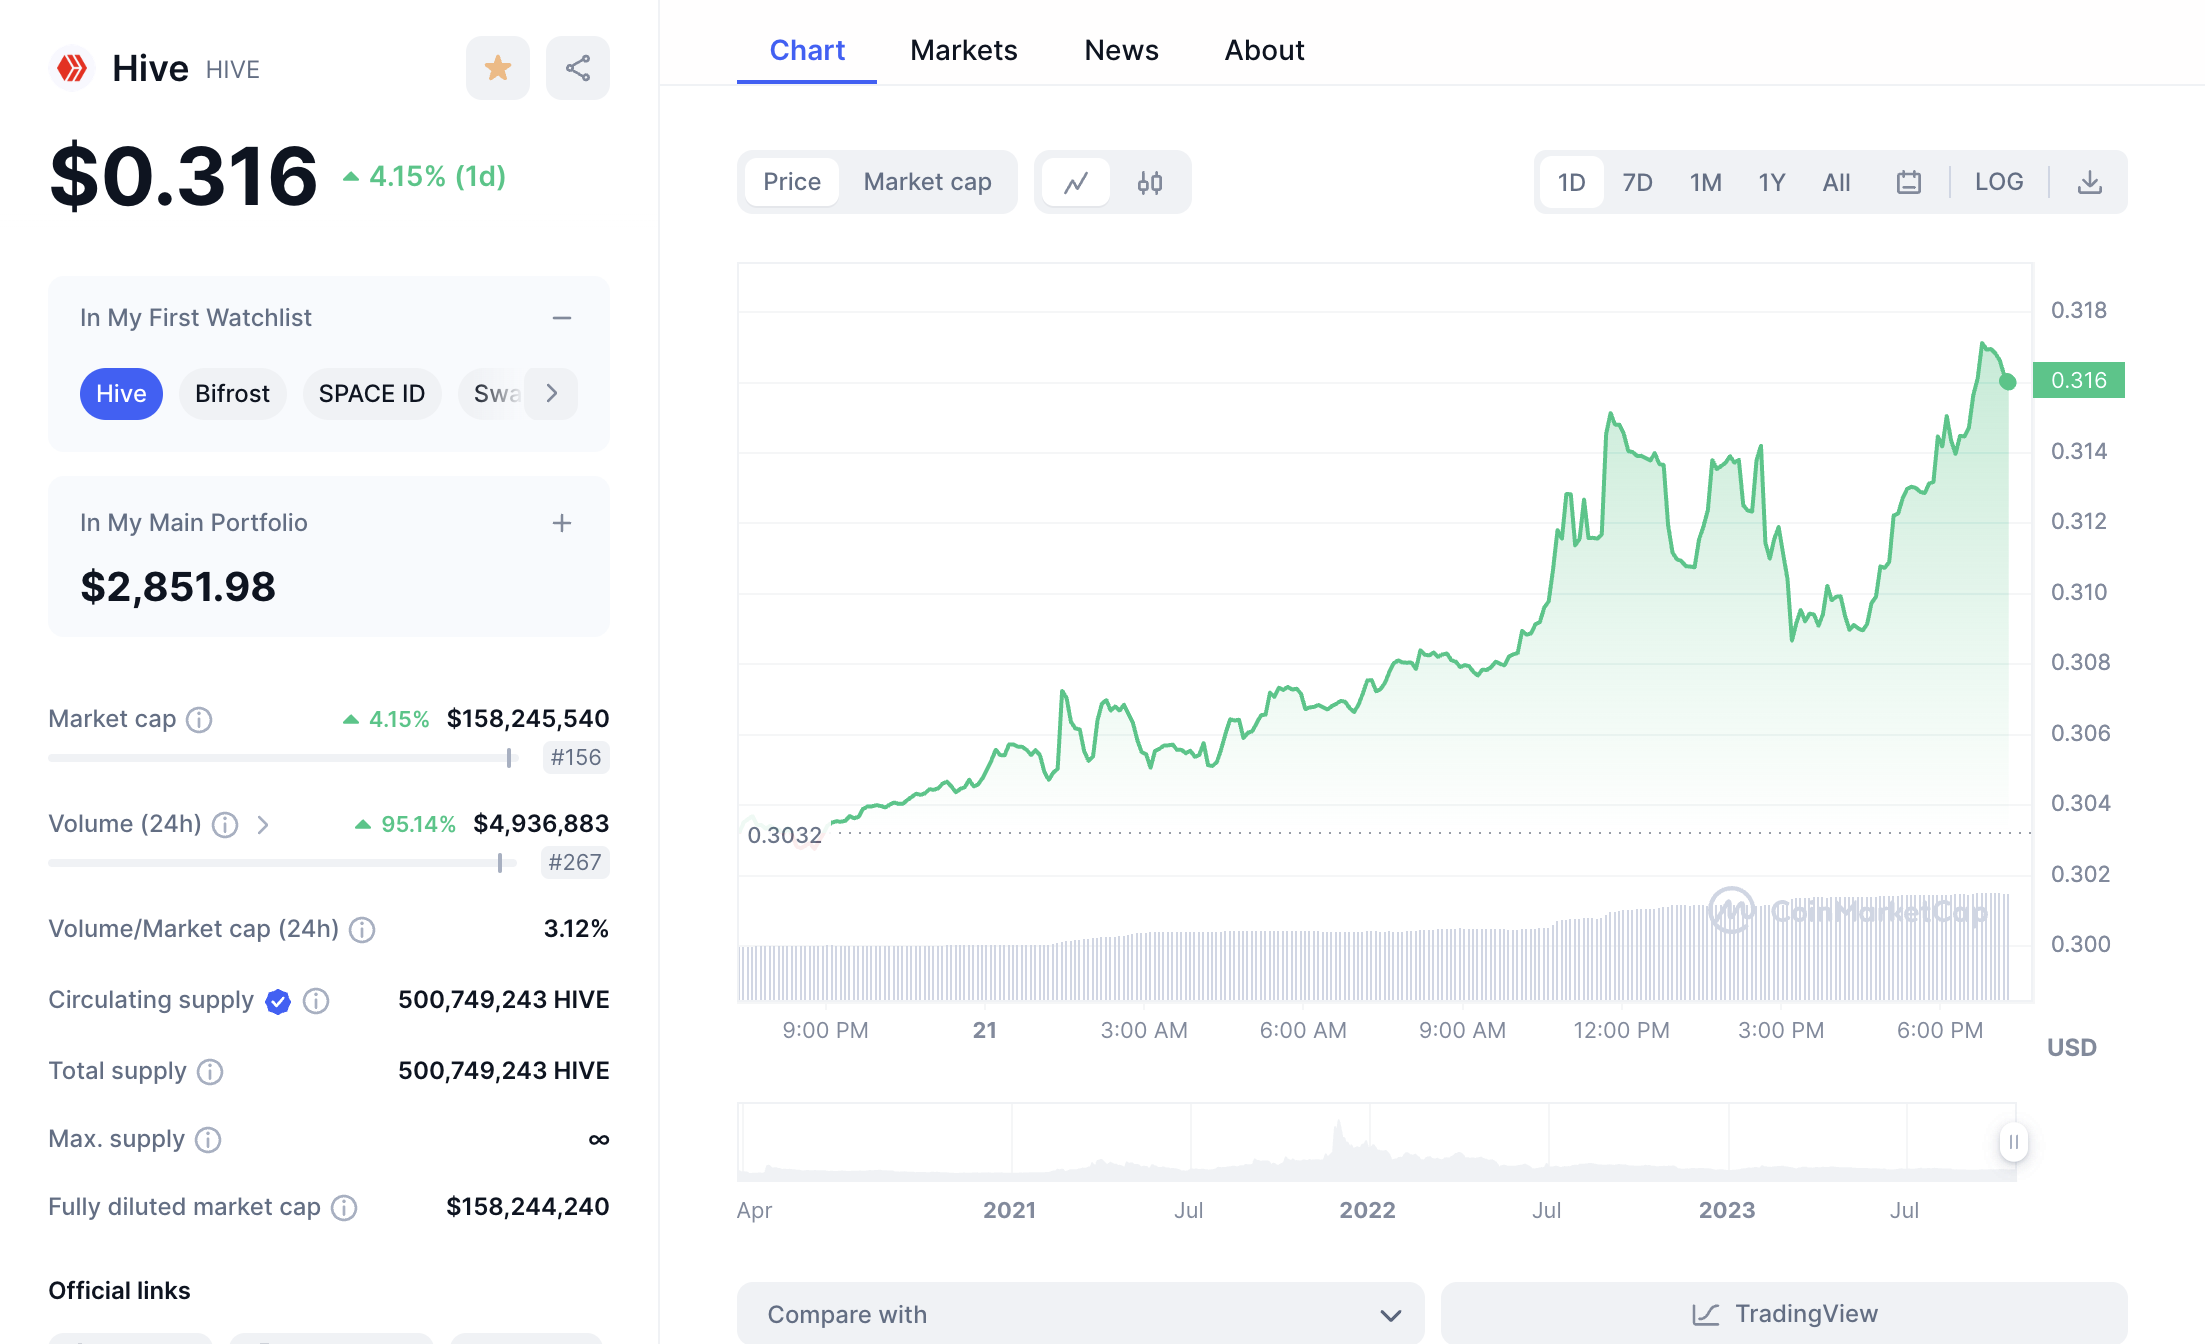Viewport: 2205px width, 1344px height.
Task: Switch to line chart view
Action: pyautogui.click(x=1076, y=182)
